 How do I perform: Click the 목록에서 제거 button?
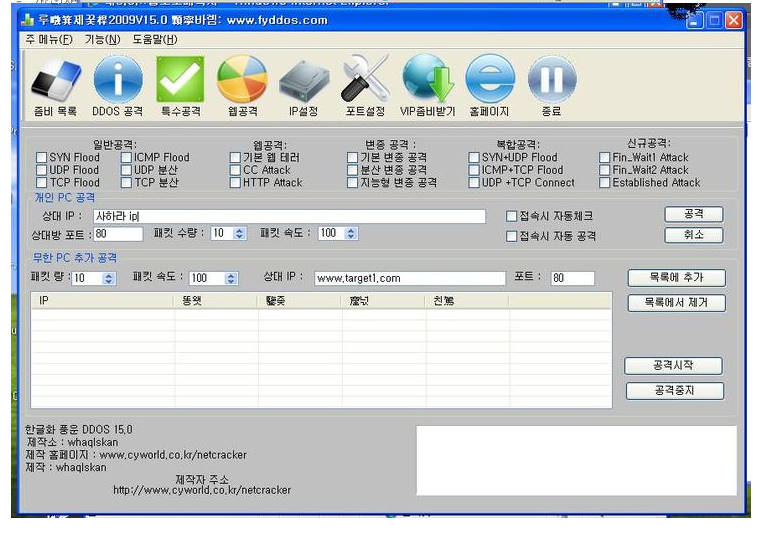[676, 303]
